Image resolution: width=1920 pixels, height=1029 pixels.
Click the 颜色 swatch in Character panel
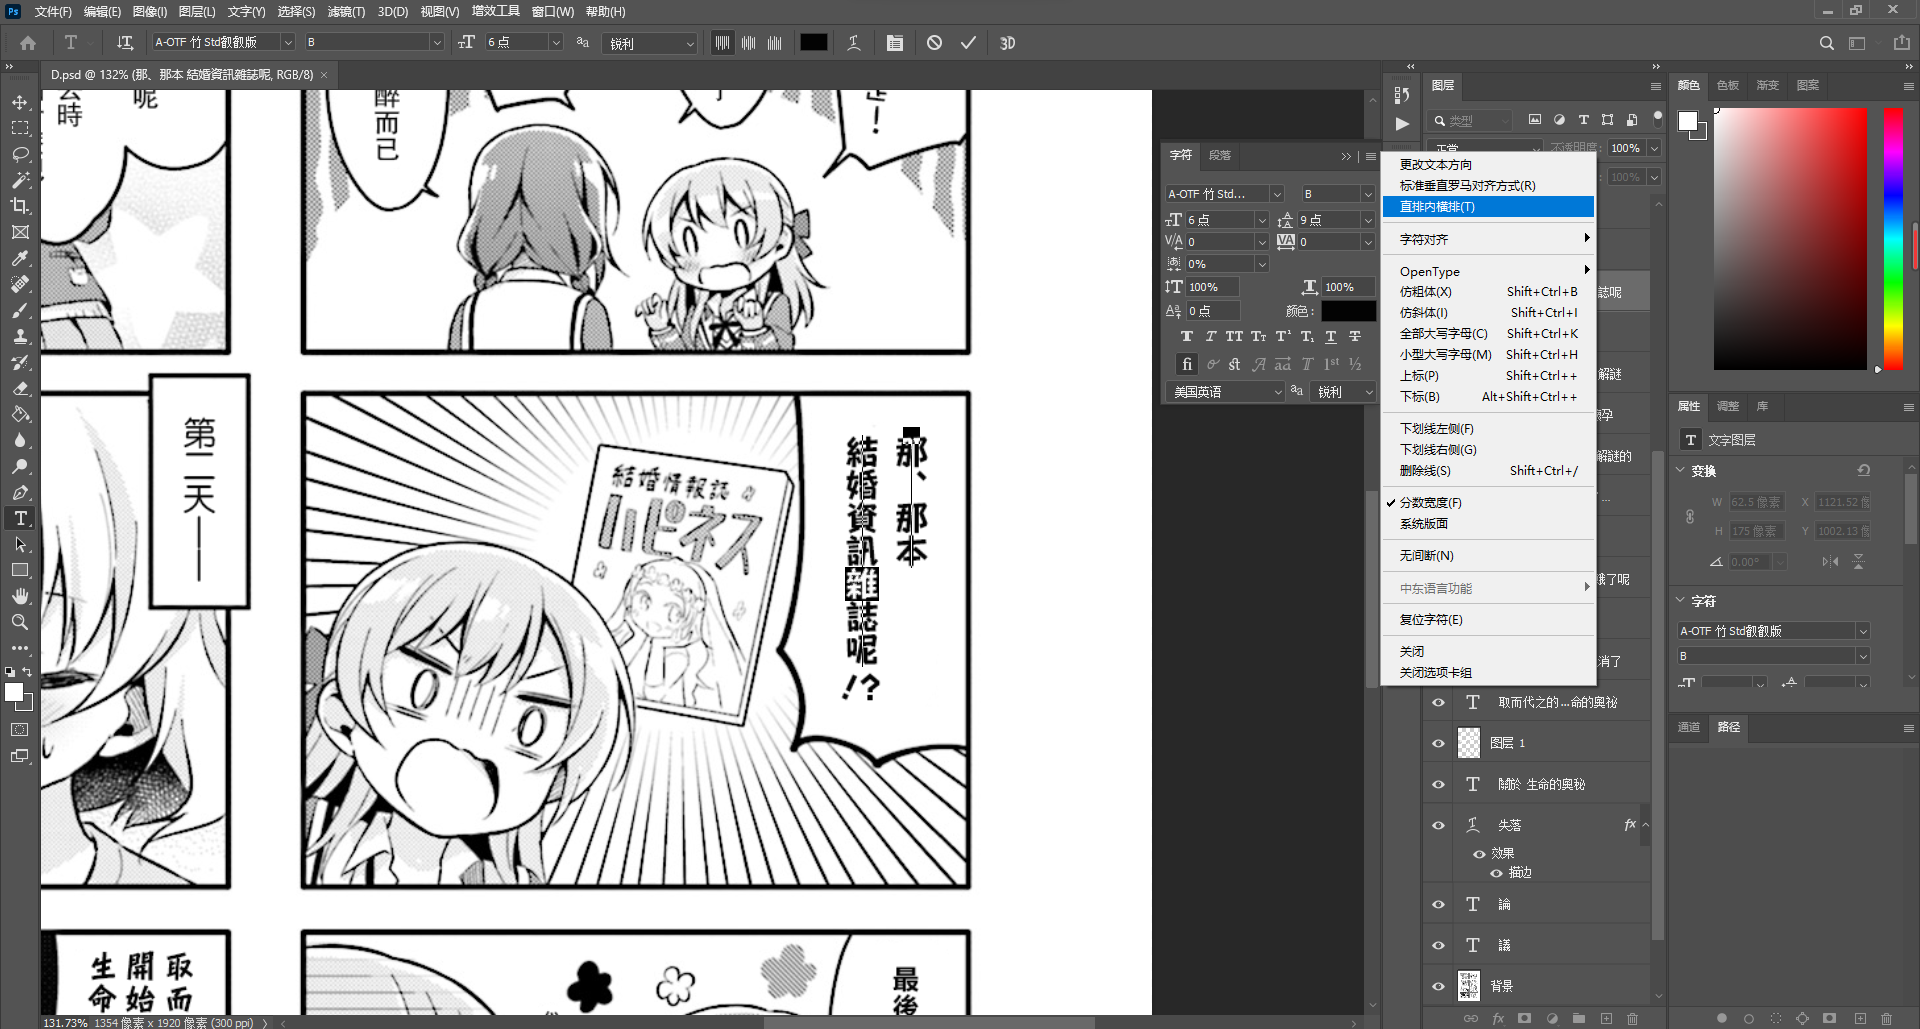pos(1348,311)
